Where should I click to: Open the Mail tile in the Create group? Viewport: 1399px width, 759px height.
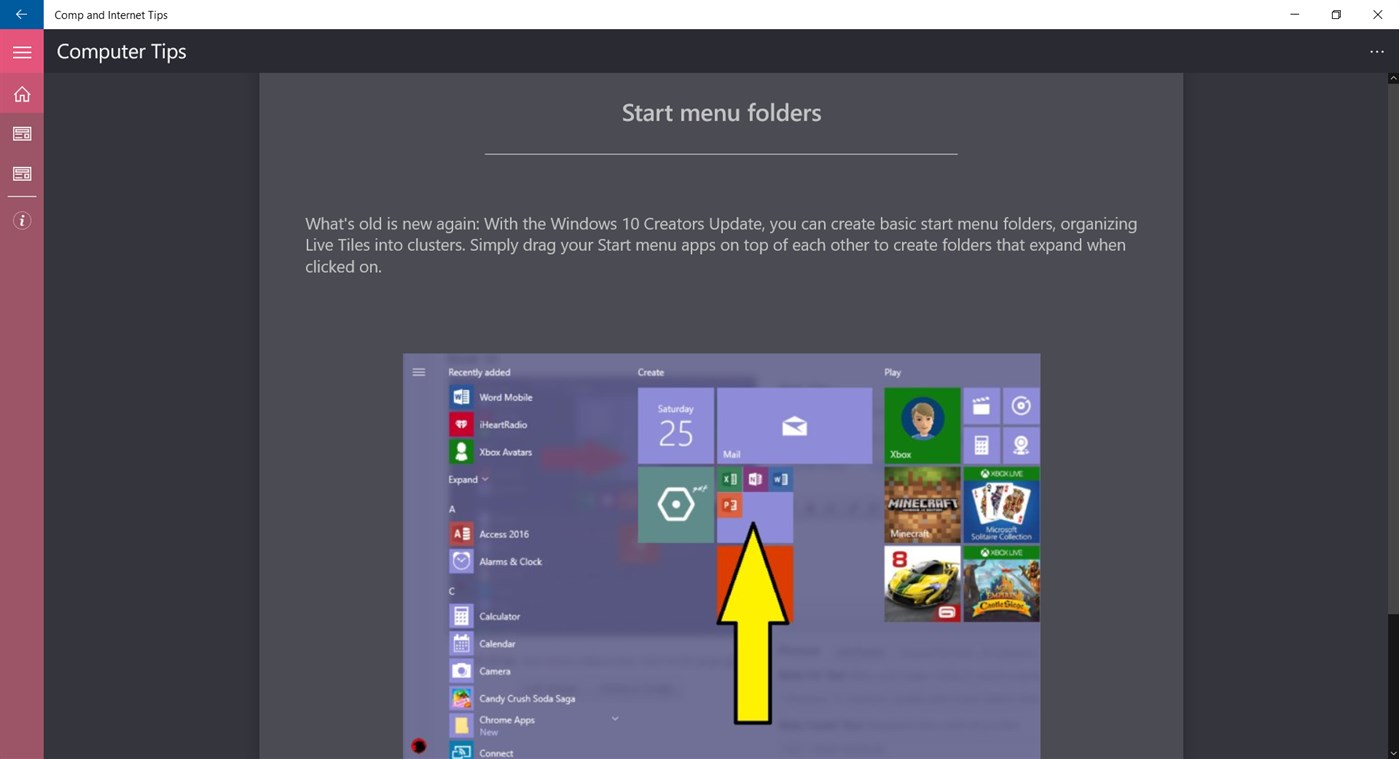793,425
